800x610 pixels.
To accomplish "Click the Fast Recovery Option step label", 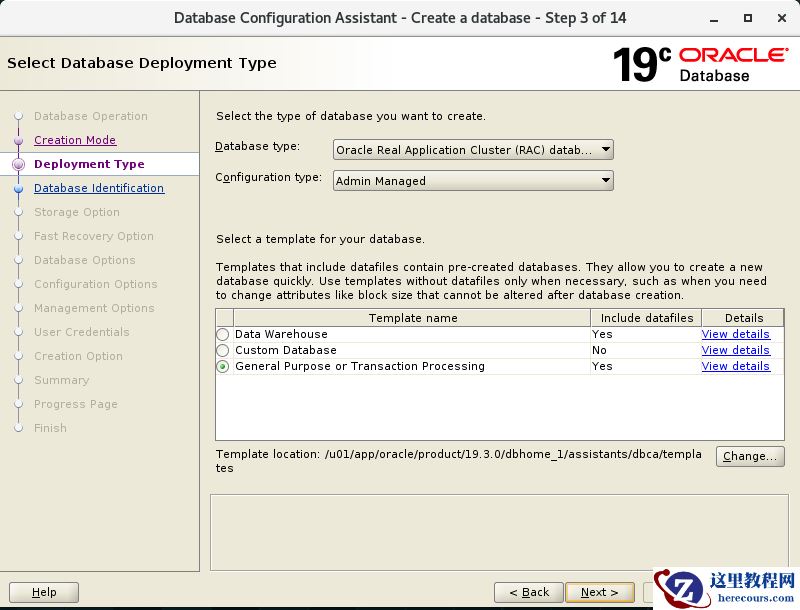I will coord(93,236).
